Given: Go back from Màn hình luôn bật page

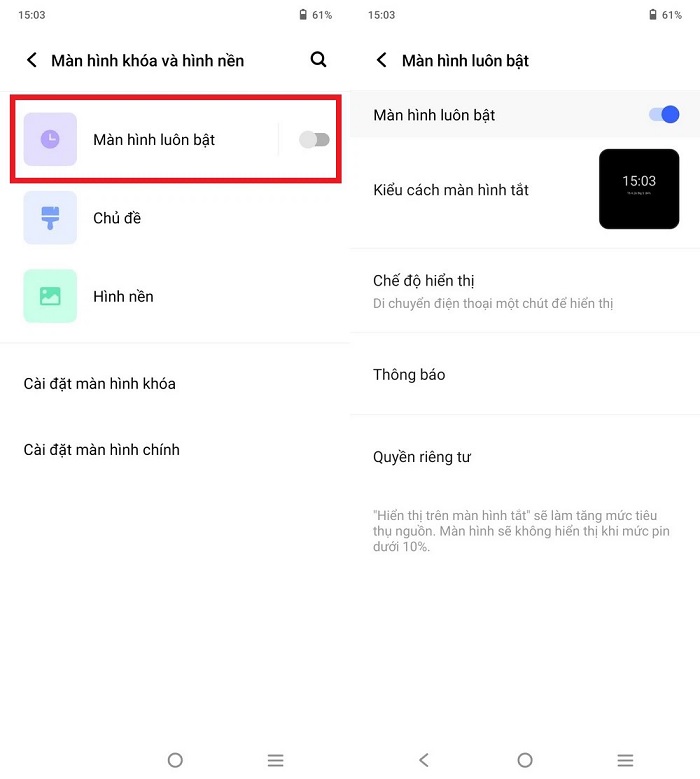Looking at the screenshot, I should (382, 60).
